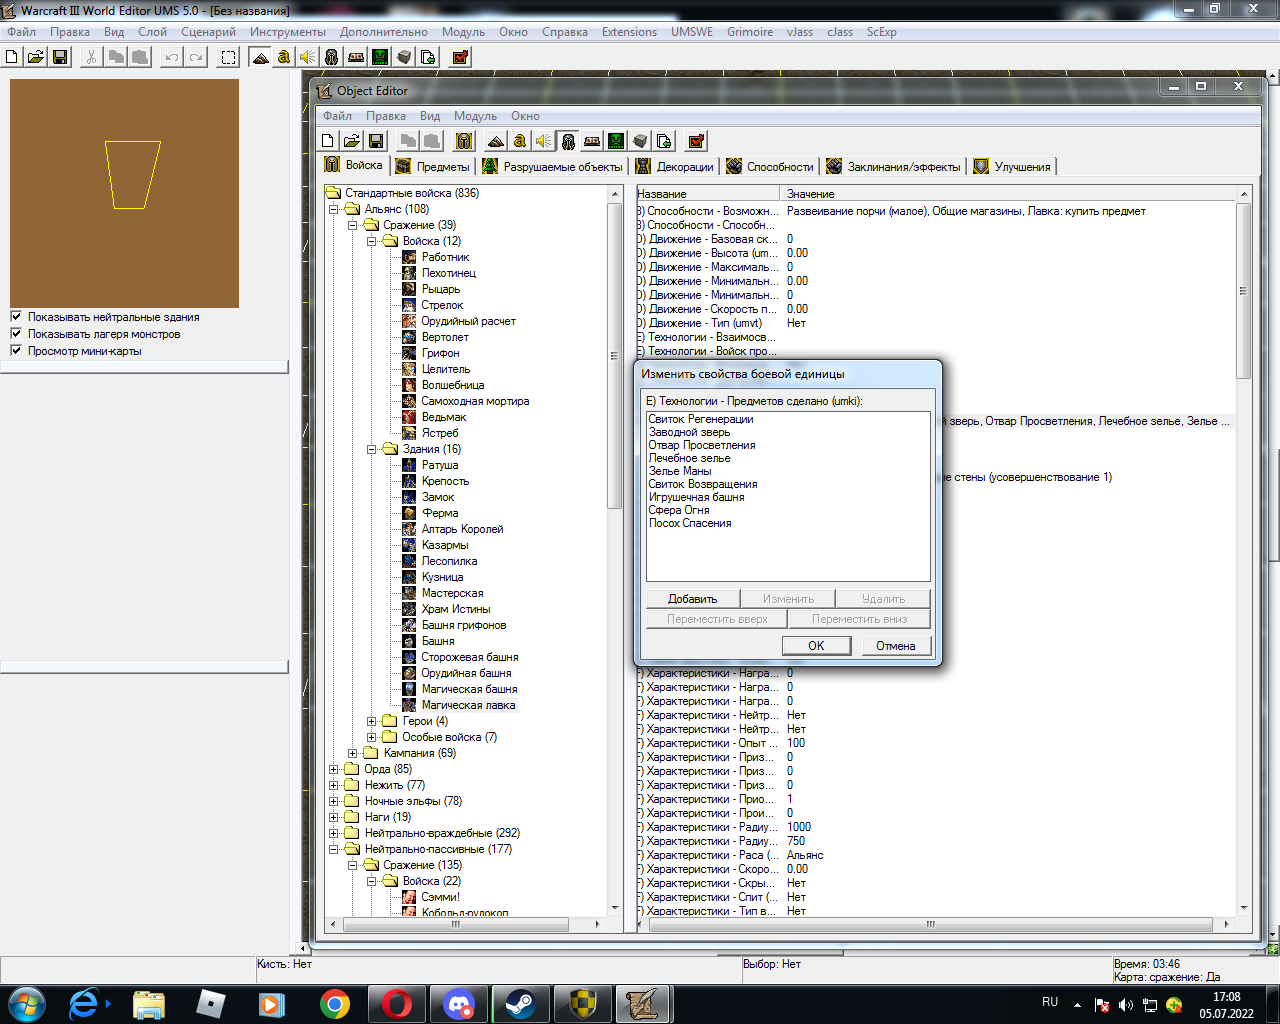Switch to Способности tab
Screen dimensions: 1280x1024
coord(770,166)
